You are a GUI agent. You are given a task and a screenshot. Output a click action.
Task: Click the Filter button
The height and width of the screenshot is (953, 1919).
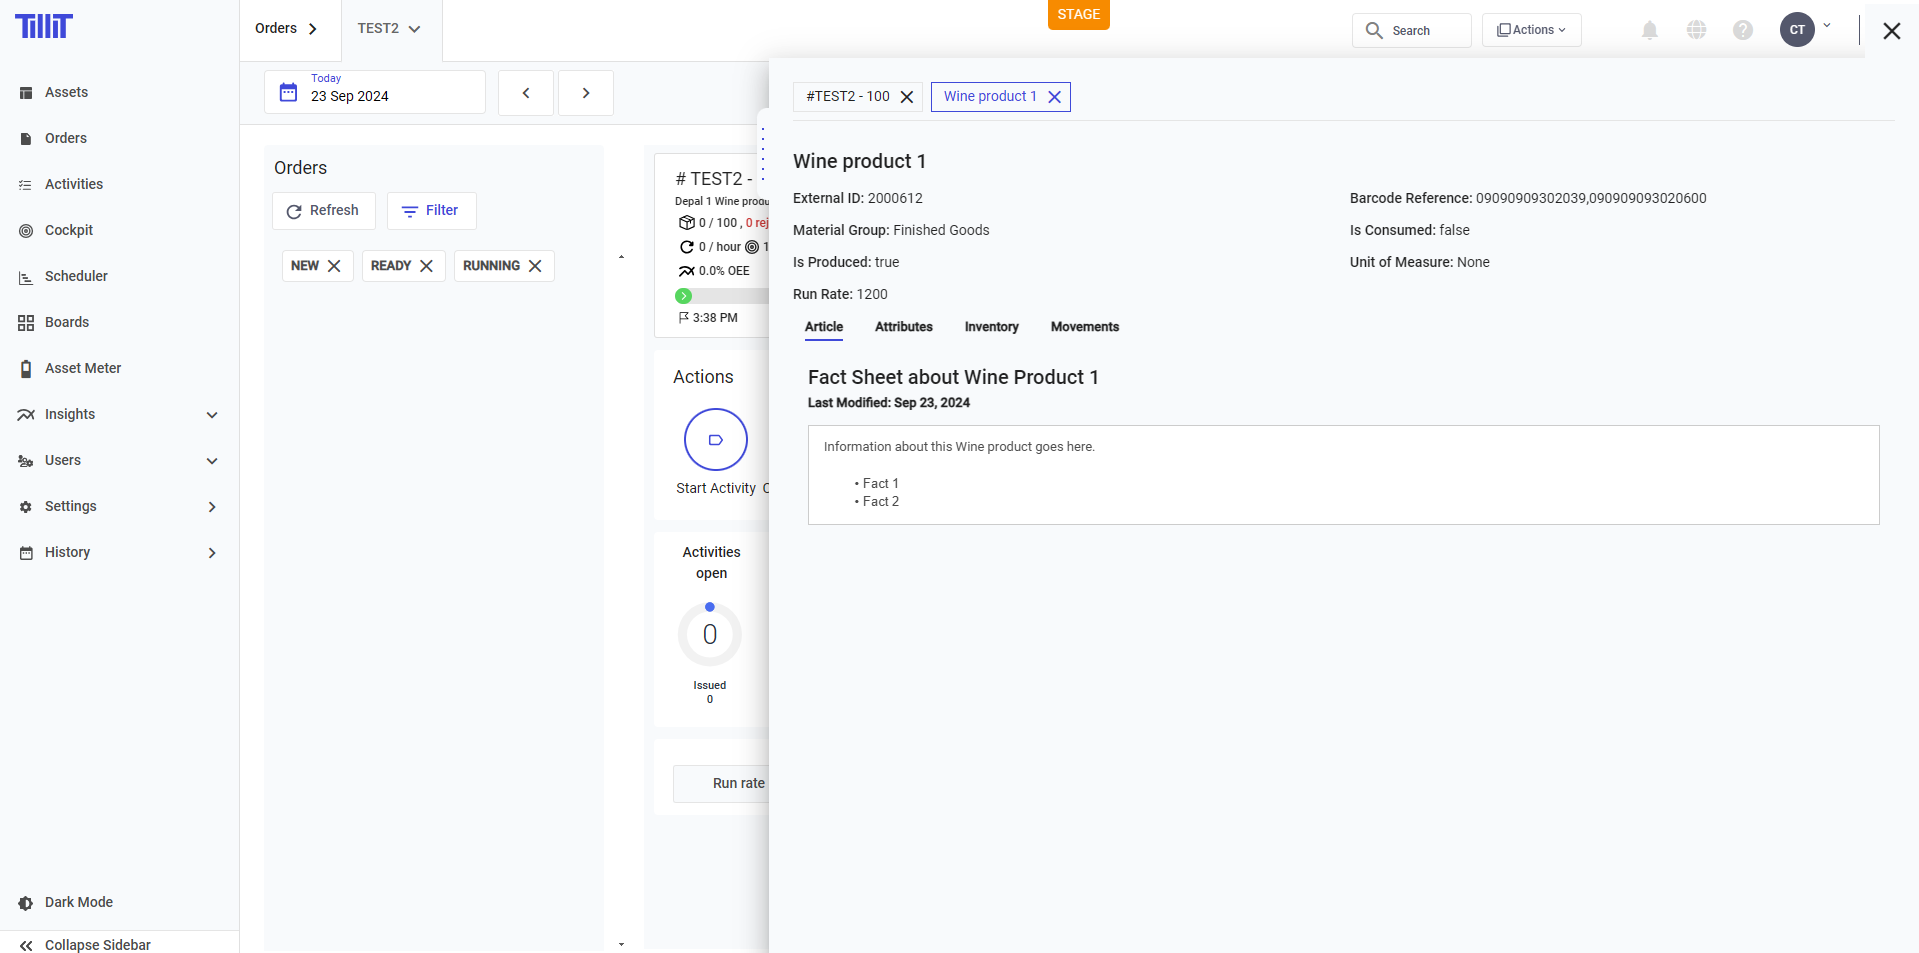(431, 211)
